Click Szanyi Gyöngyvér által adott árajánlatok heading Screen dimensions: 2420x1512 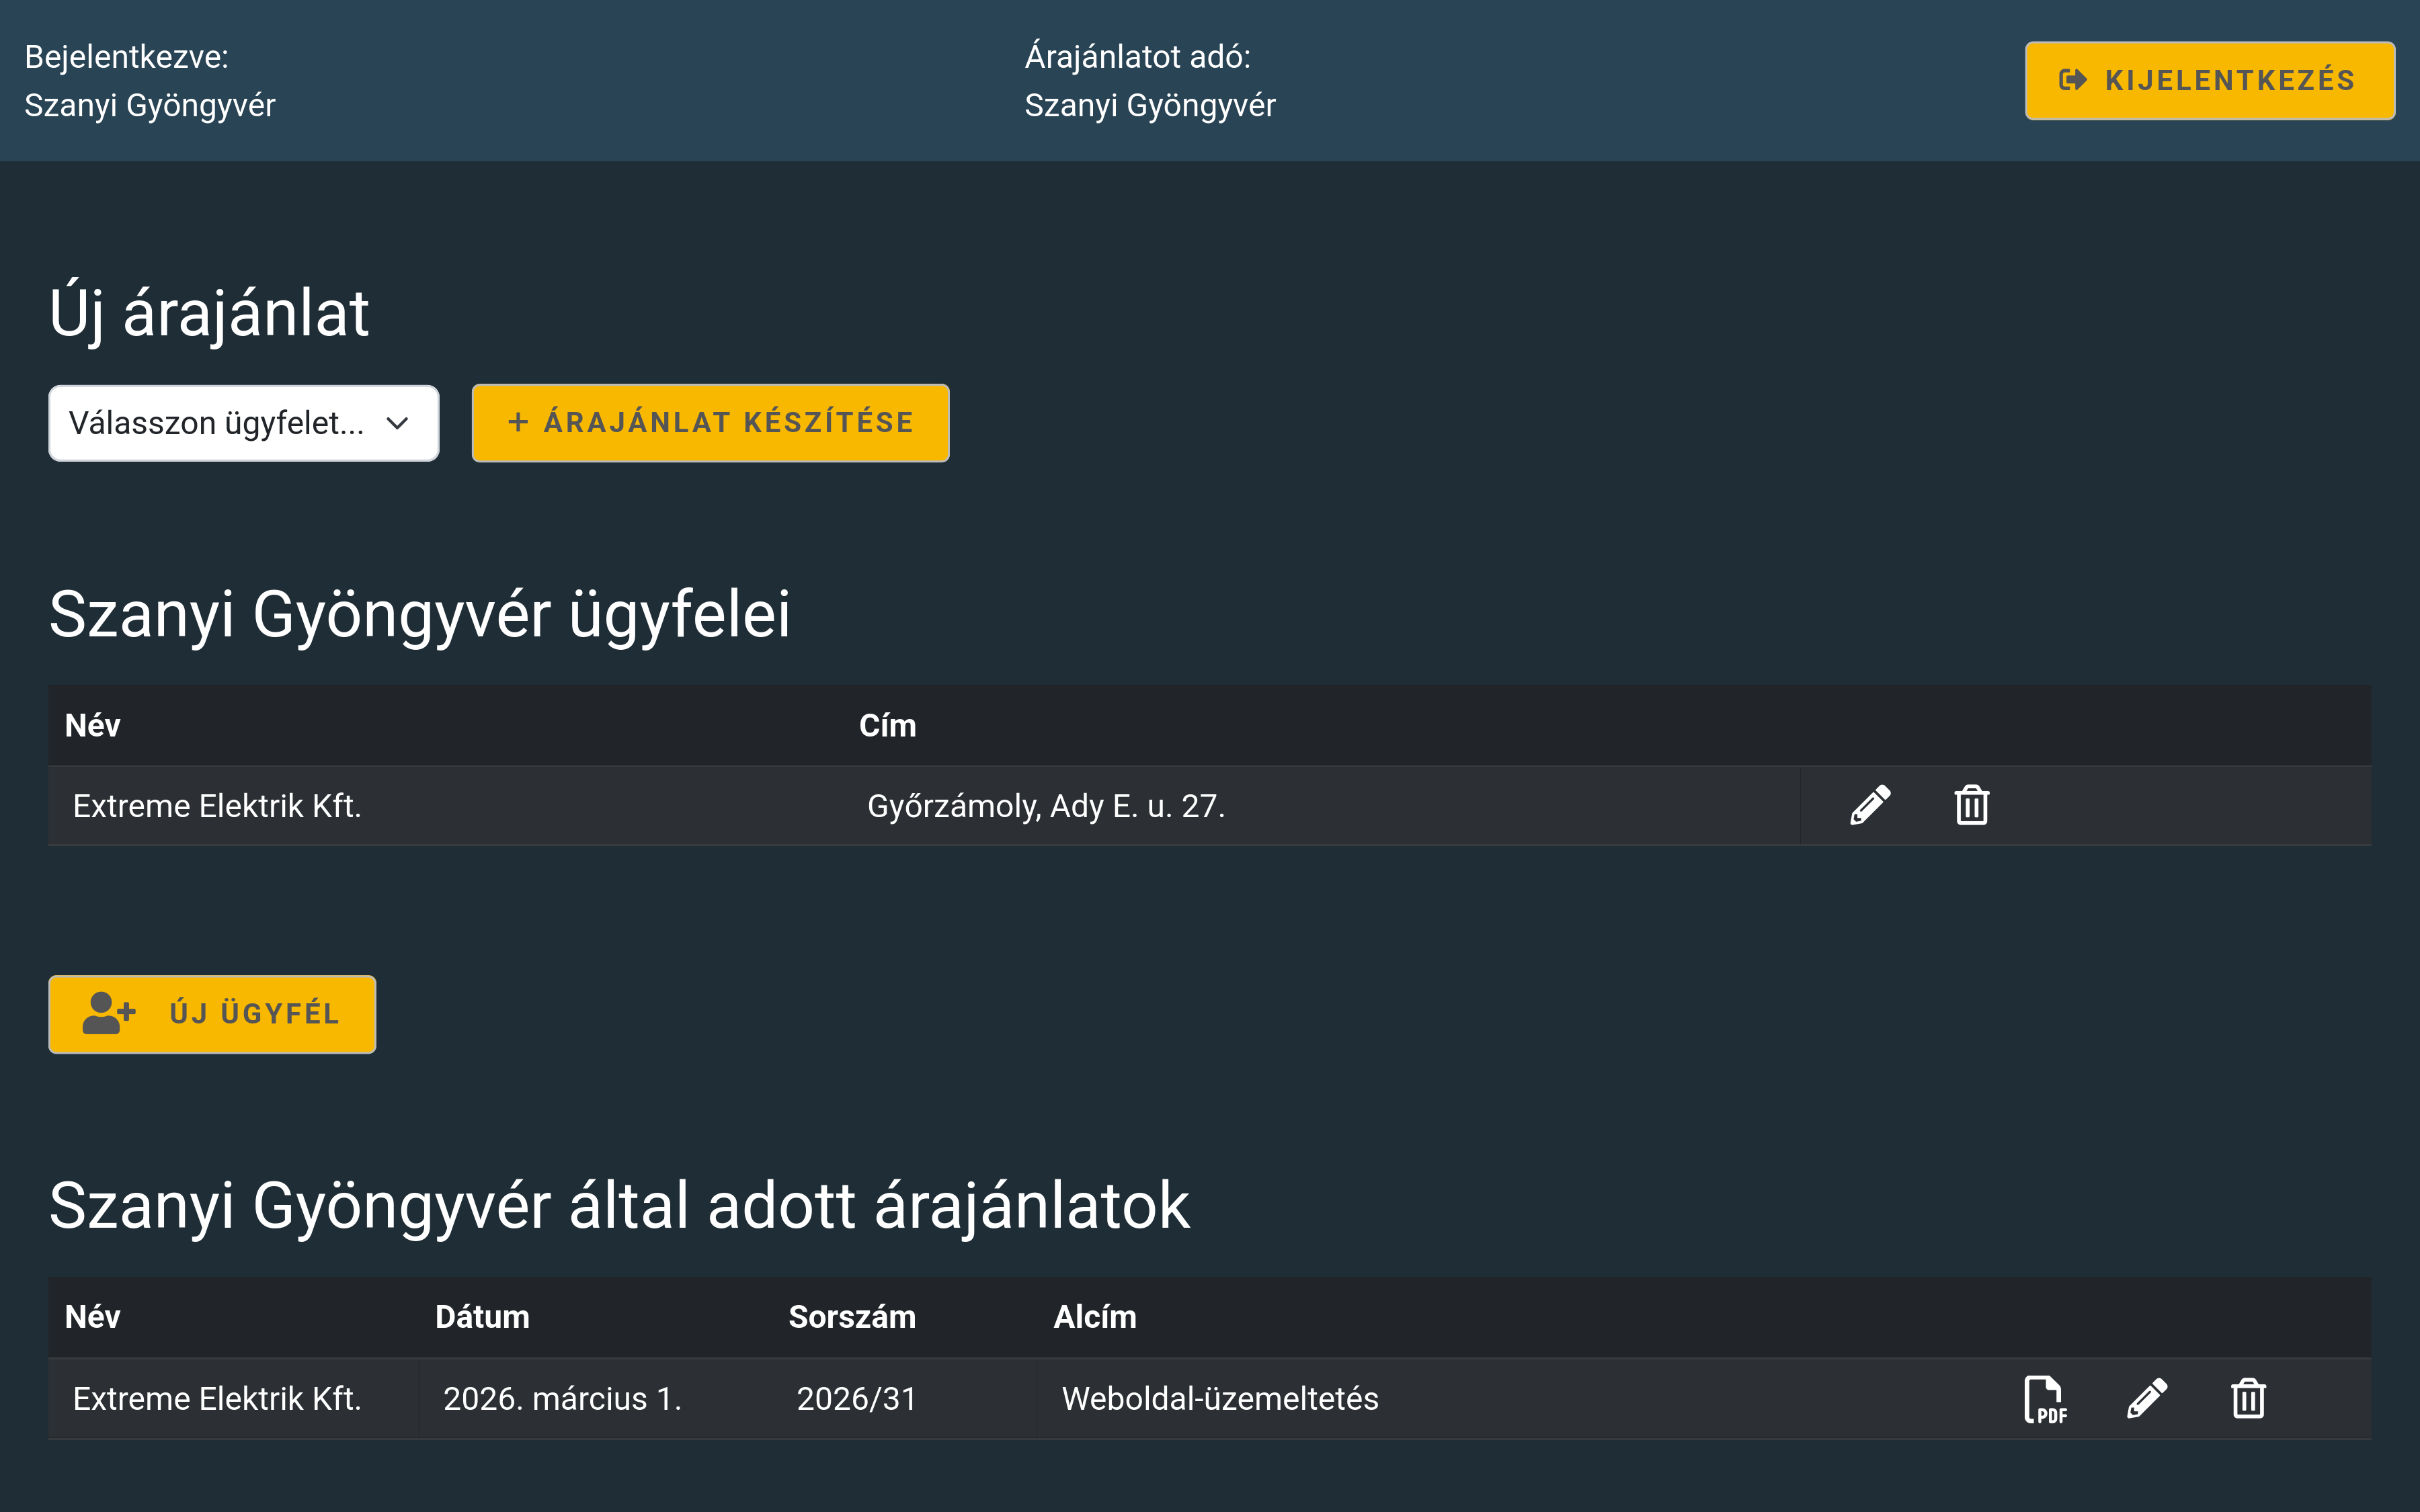coord(619,1206)
